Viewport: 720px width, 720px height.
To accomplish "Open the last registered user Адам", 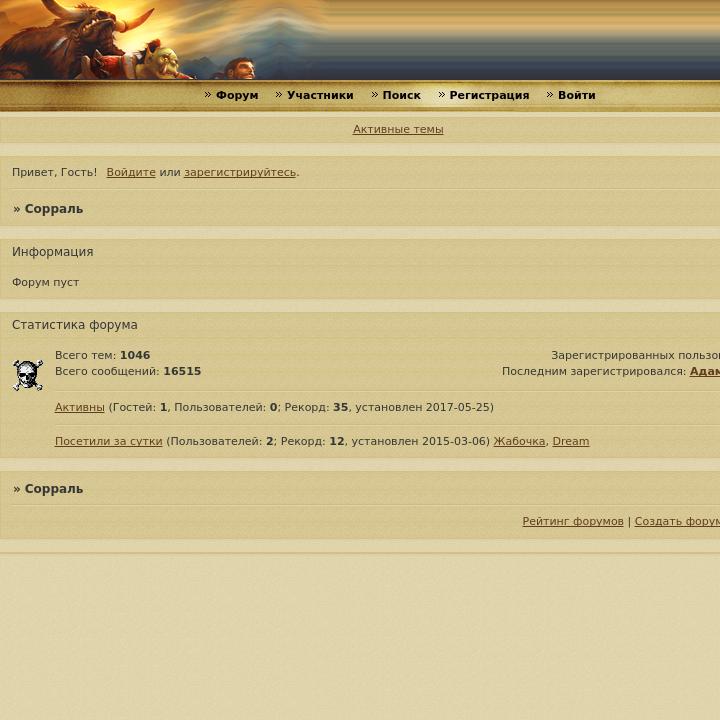I will [x=704, y=371].
